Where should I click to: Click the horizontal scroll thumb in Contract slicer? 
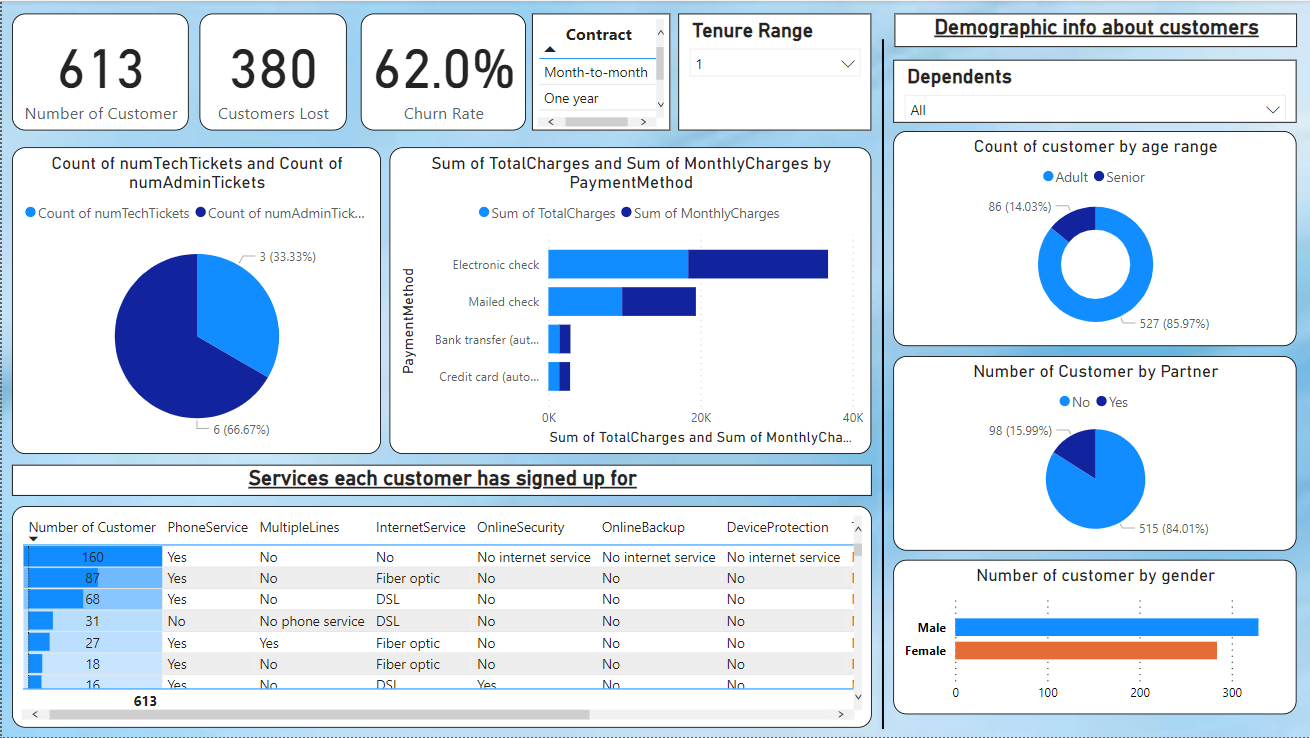[x=597, y=121]
